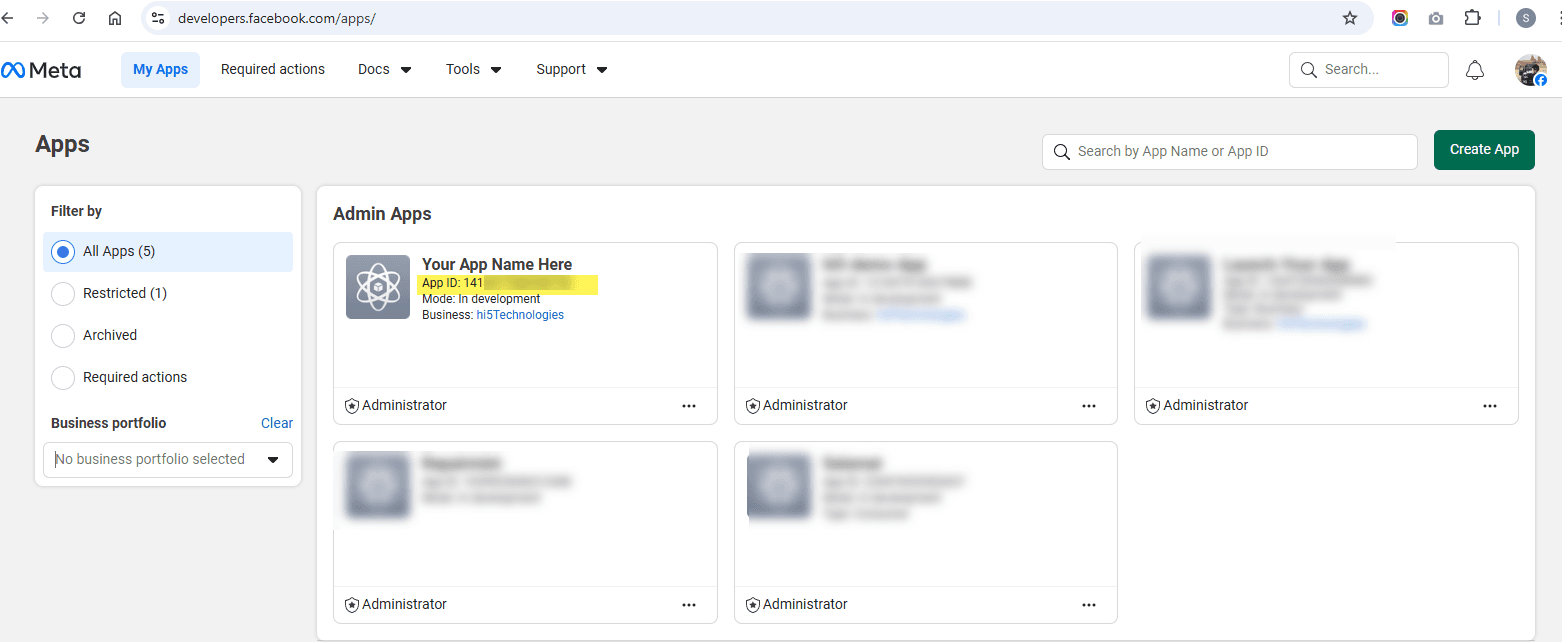Select the All Apps (5) filter
Image resolution: width=1562 pixels, height=642 pixels.
point(63,252)
